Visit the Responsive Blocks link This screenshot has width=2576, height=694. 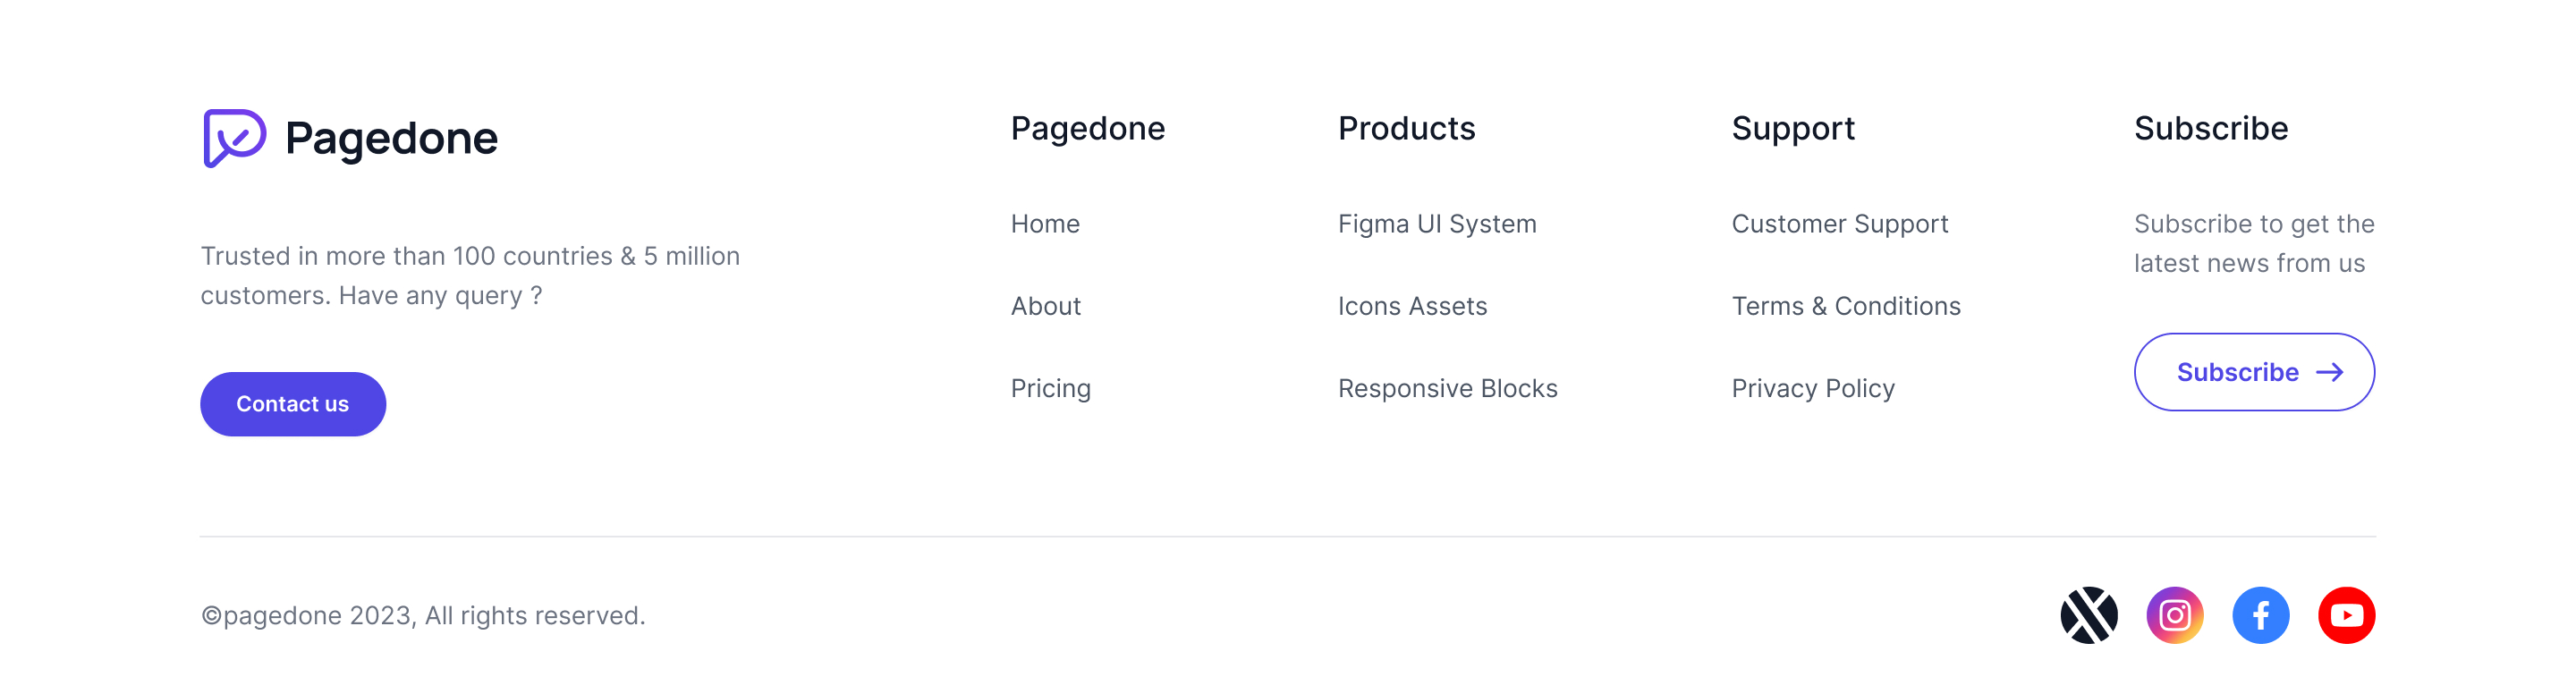coord(1447,388)
